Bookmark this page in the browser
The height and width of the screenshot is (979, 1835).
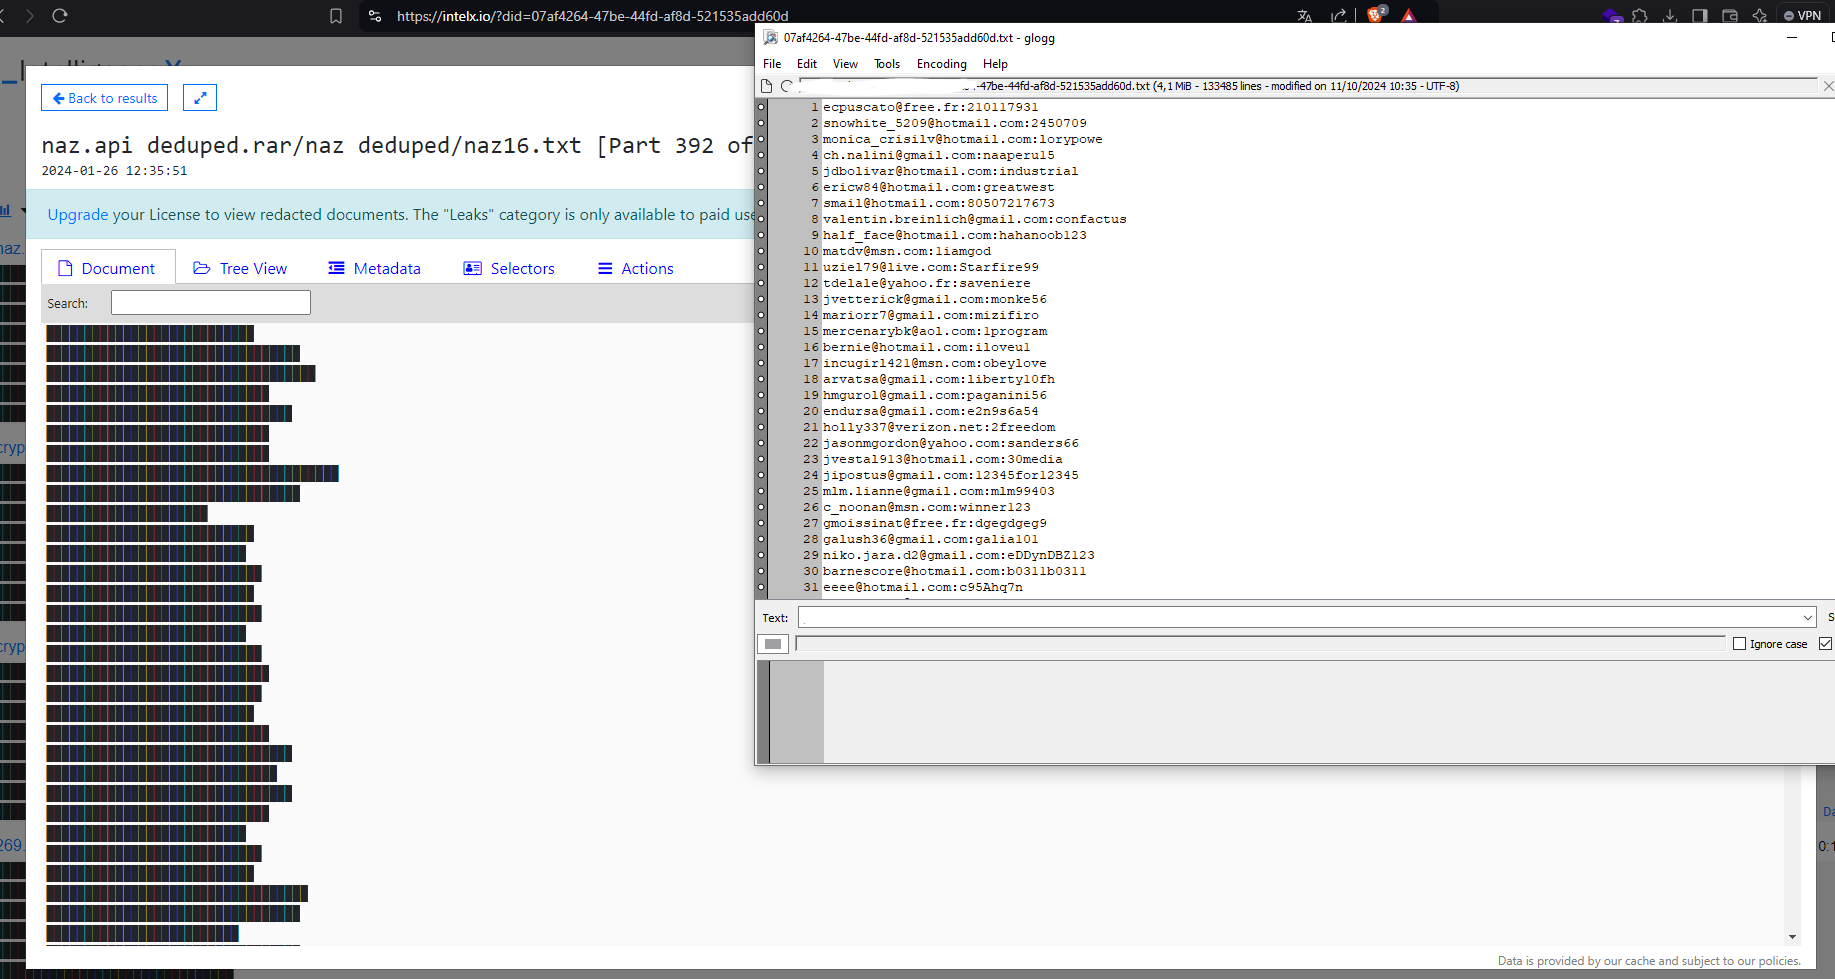click(x=336, y=16)
